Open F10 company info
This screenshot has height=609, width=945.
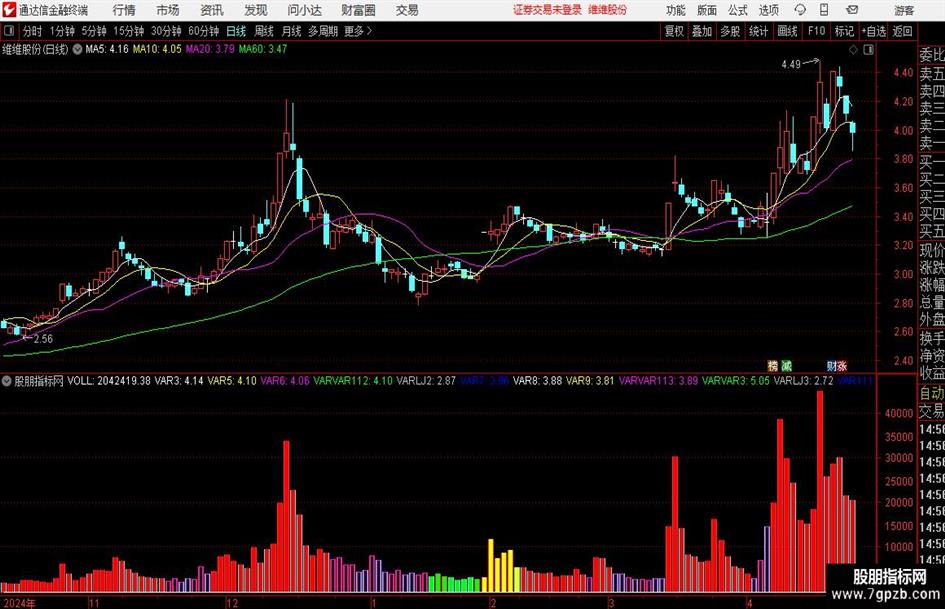click(x=817, y=31)
